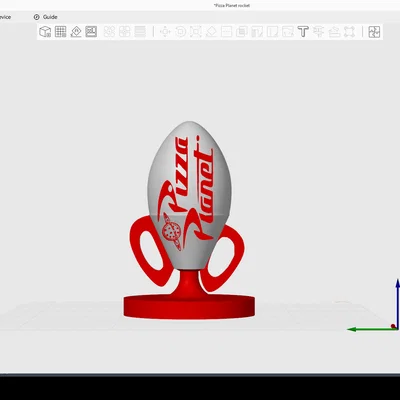The height and width of the screenshot is (400, 400).
Task: Select the Rotate tool
Action: point(180,32)
